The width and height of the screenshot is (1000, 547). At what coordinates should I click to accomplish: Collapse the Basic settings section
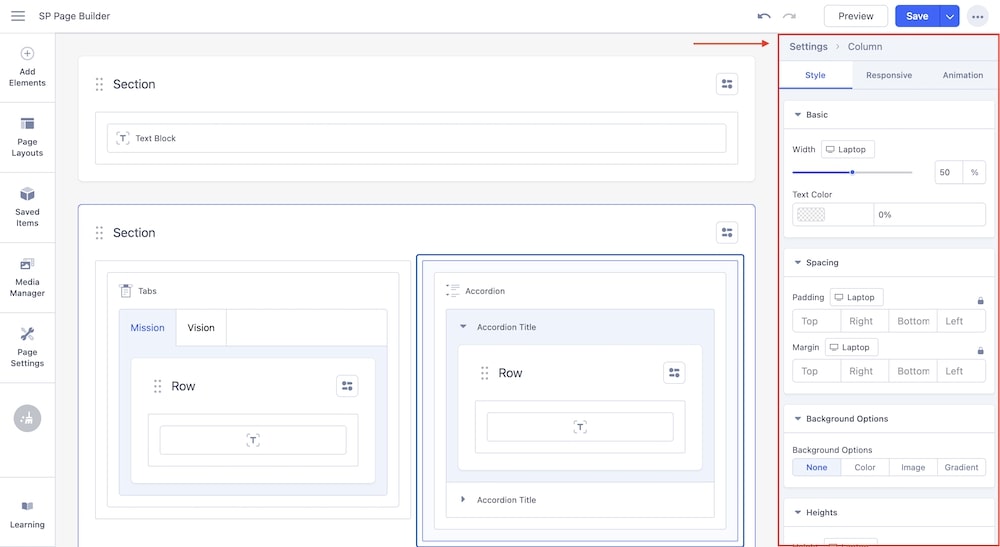(798, 115)
